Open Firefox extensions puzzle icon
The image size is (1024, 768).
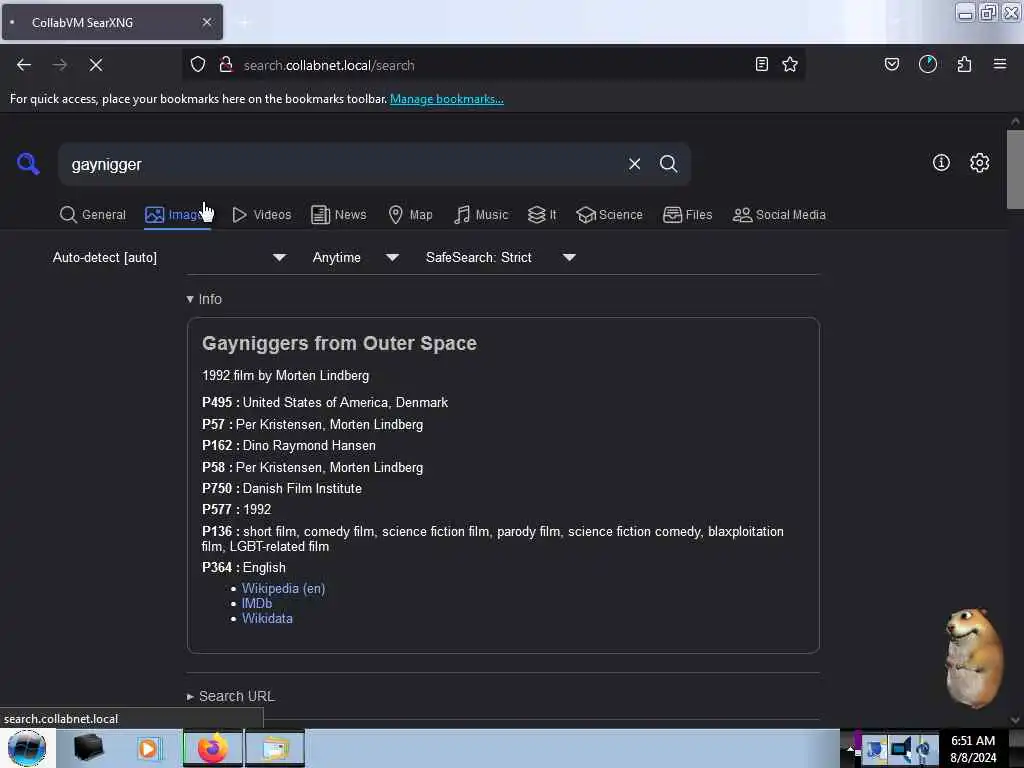coord(964,64)
